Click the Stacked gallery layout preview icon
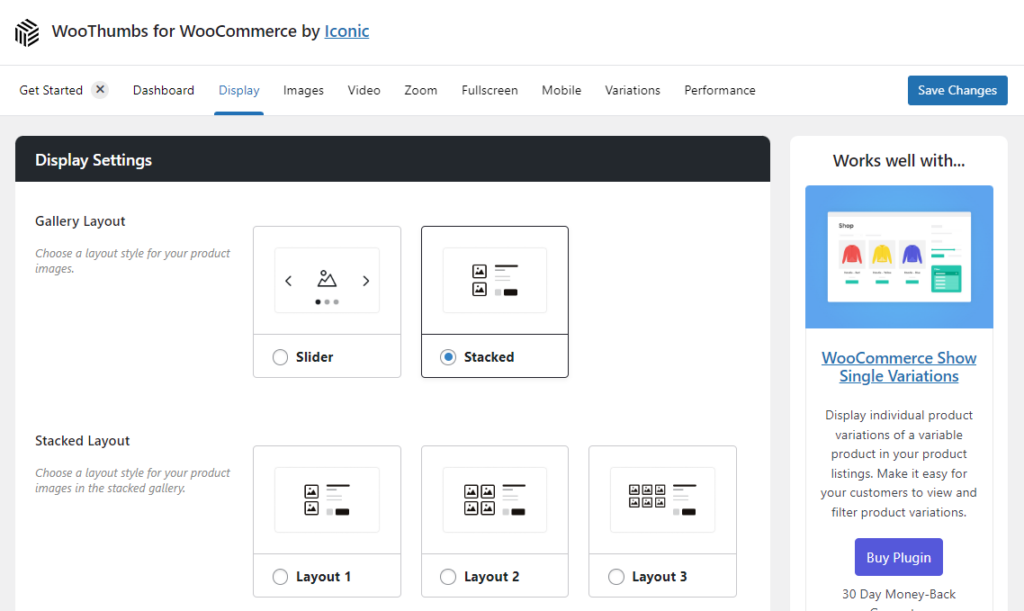 coord(495,280)
